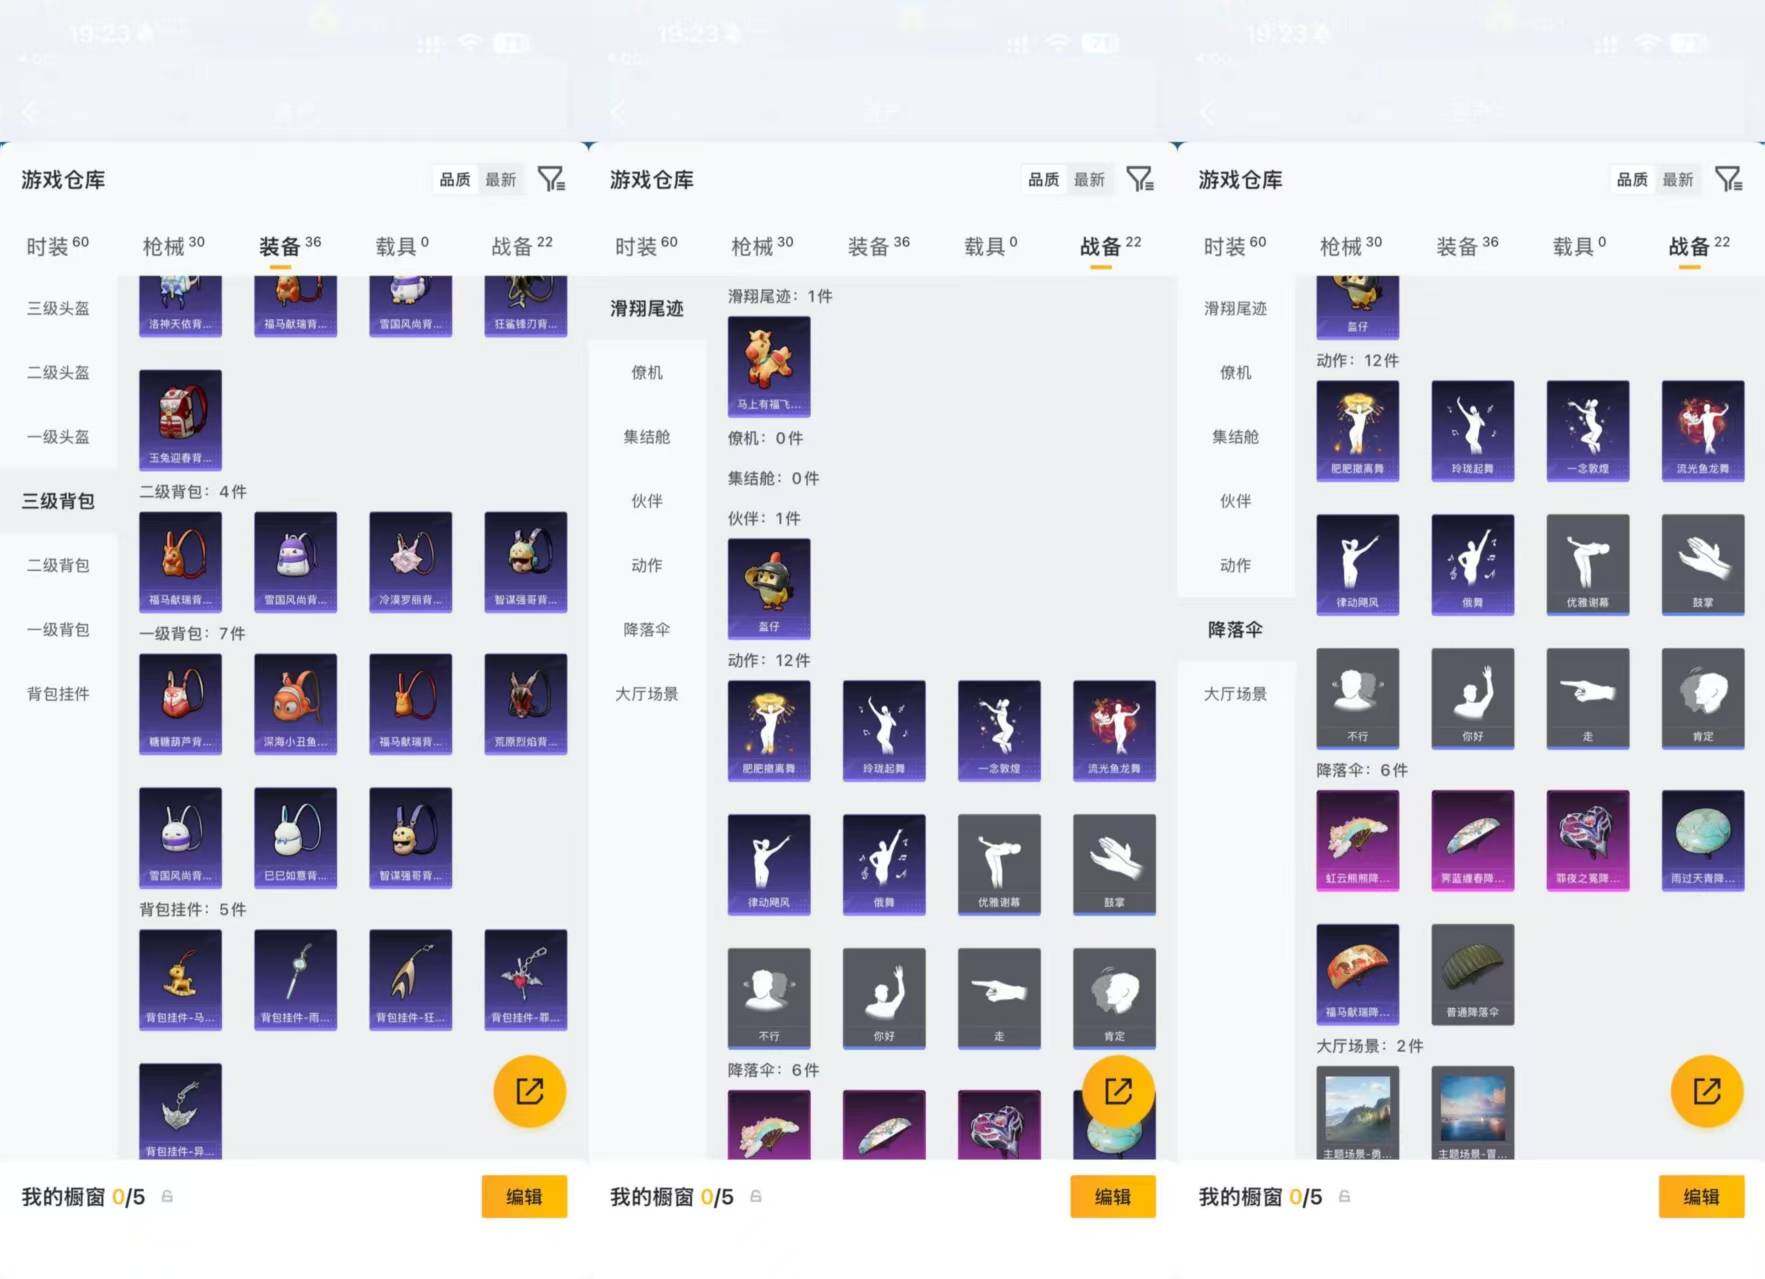
Task: Tap the orange share icon in the 战备 panel
Action: [x=1705, y=1091]
